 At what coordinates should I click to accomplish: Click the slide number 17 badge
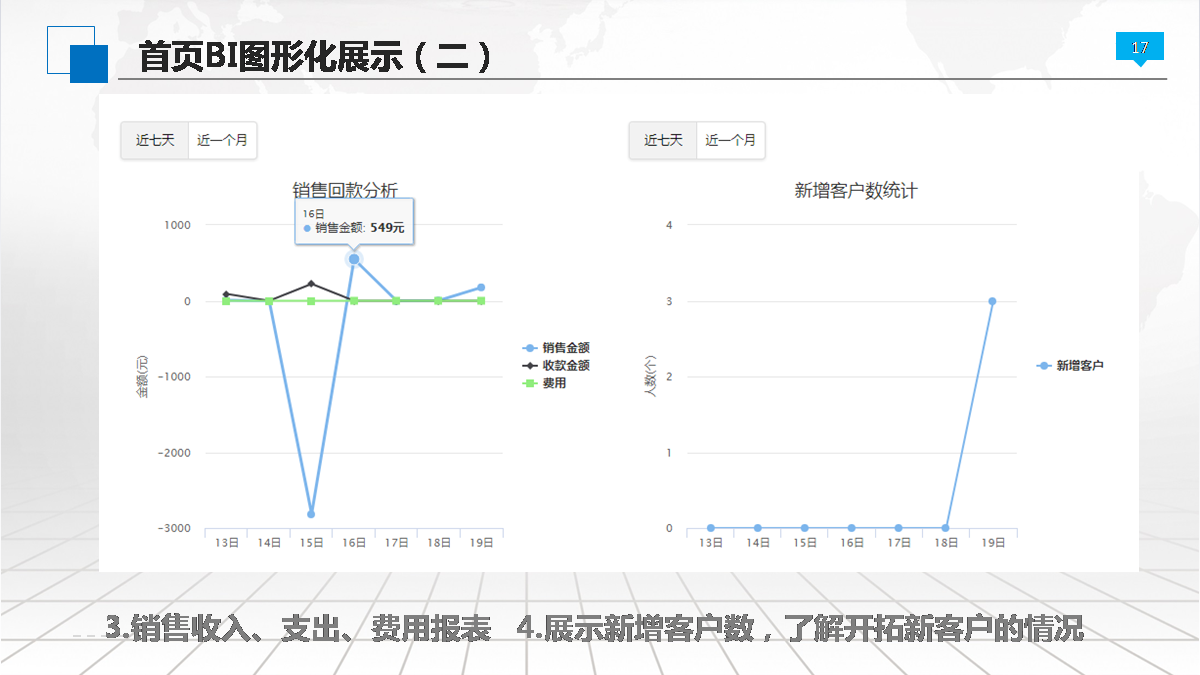point(1139,48)
